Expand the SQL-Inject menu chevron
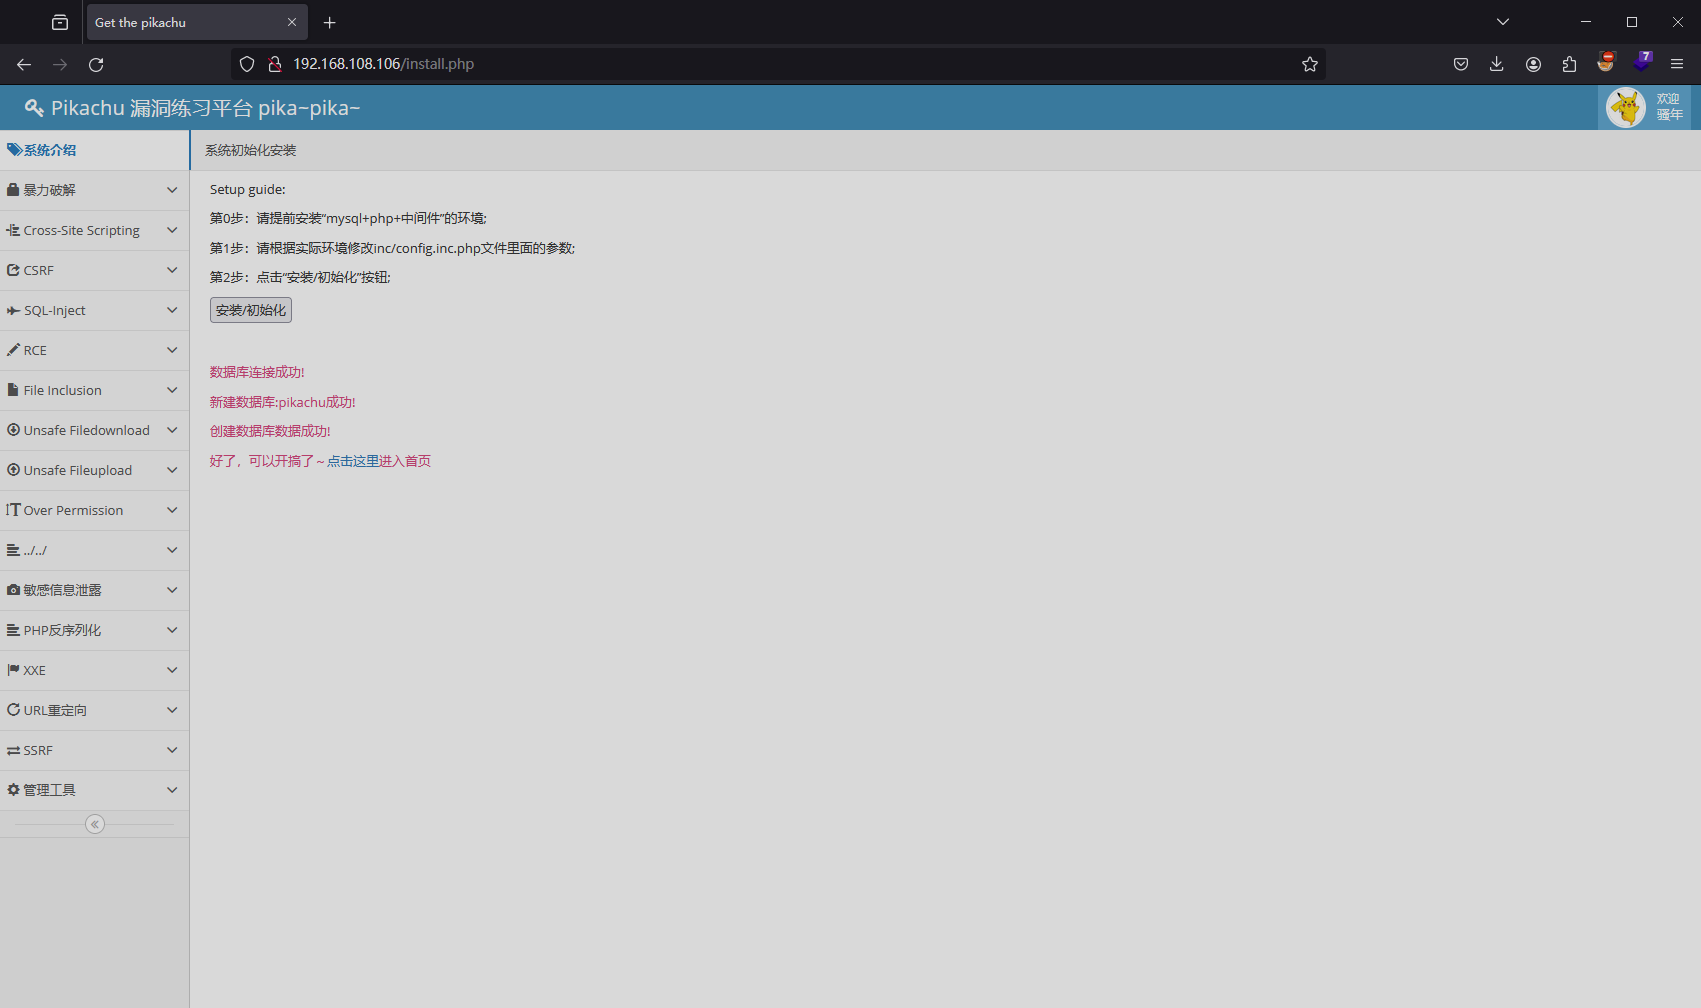 (x=172, y=310)
